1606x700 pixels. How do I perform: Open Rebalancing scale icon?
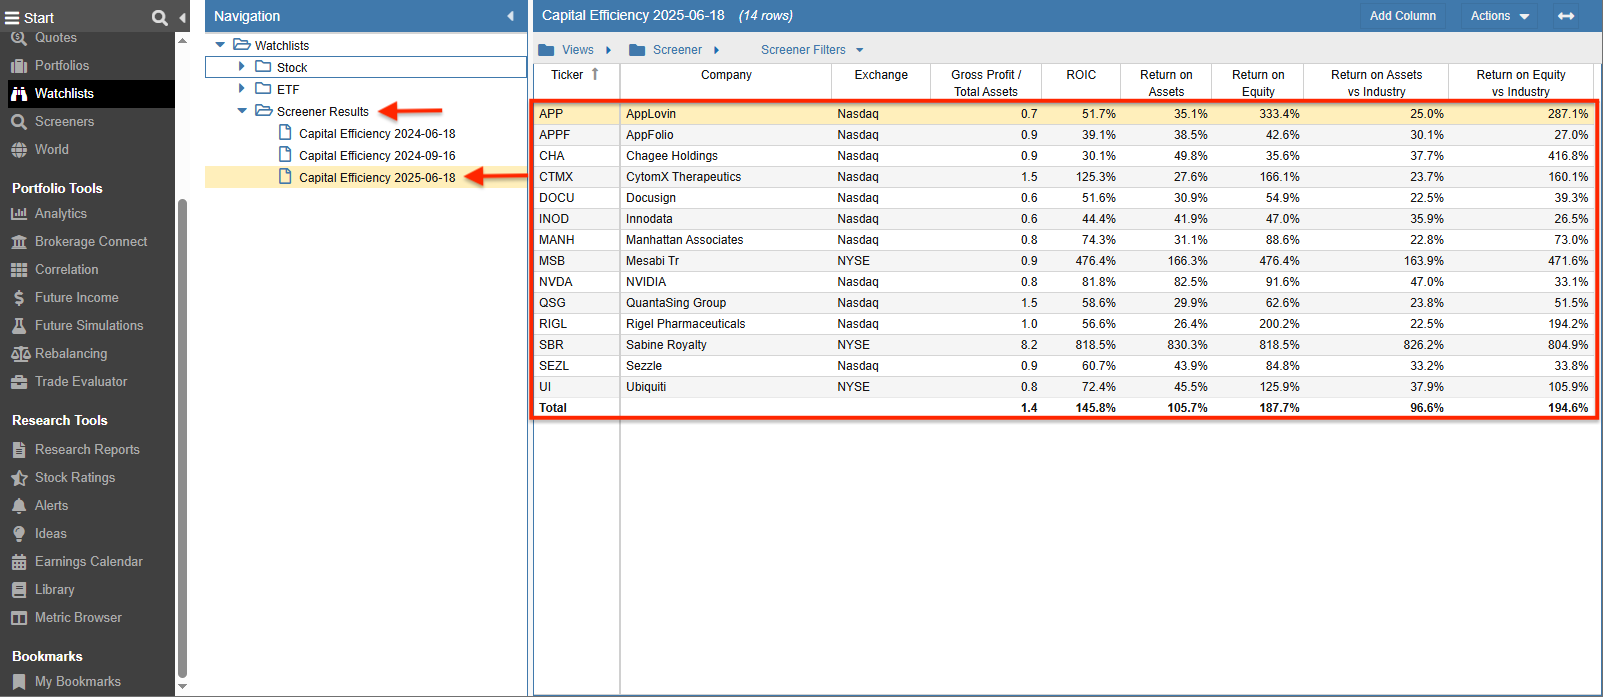click(x=19, y=353)
